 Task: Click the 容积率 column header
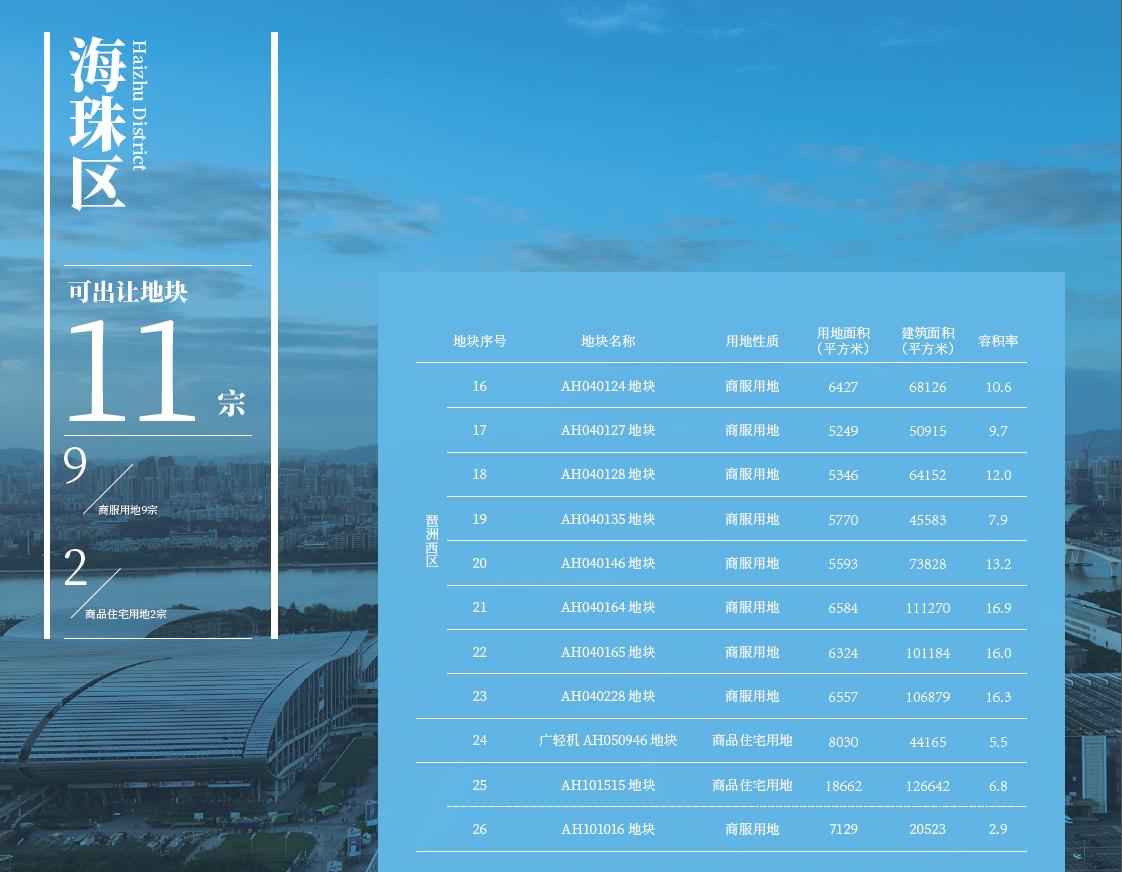click(x=998, y=341)
